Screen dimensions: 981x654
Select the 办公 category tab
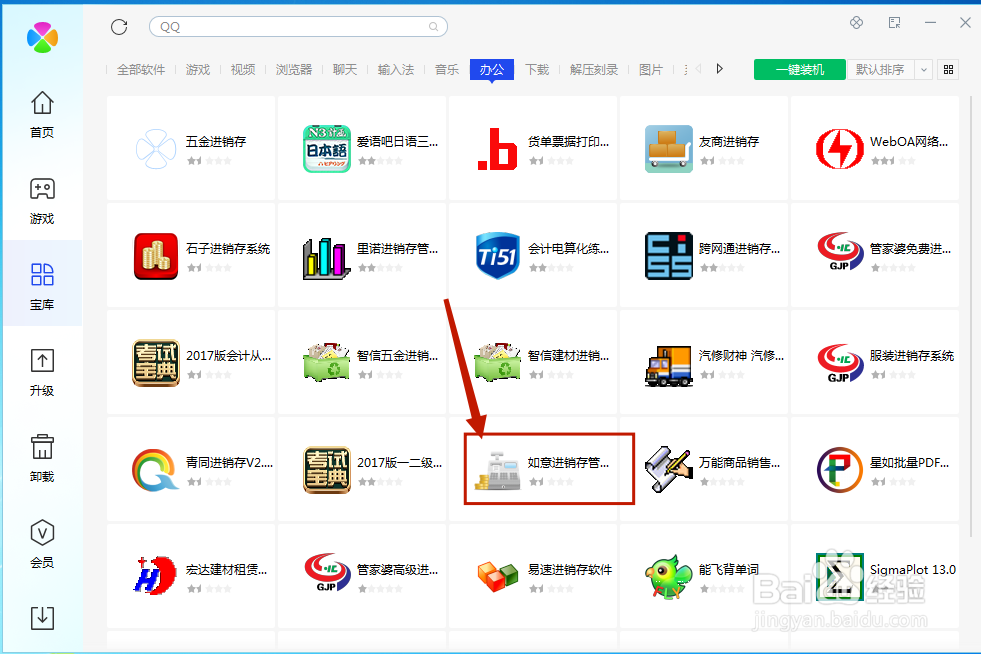[492, 69]
